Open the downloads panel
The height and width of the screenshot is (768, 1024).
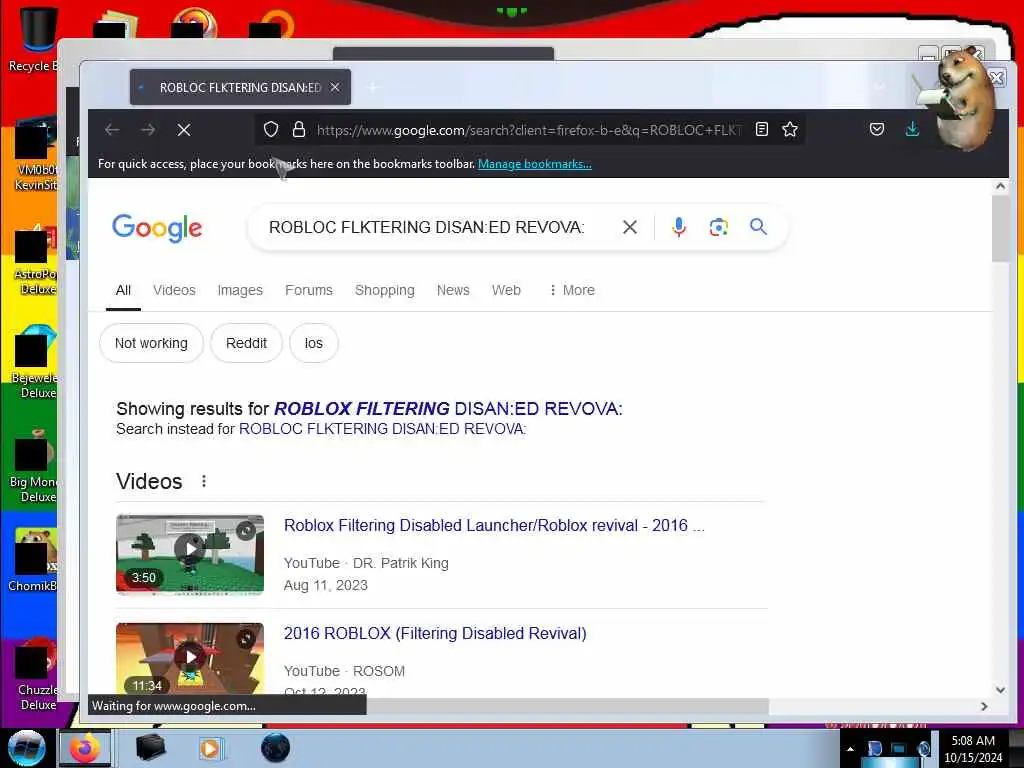(x=912, y=129)
